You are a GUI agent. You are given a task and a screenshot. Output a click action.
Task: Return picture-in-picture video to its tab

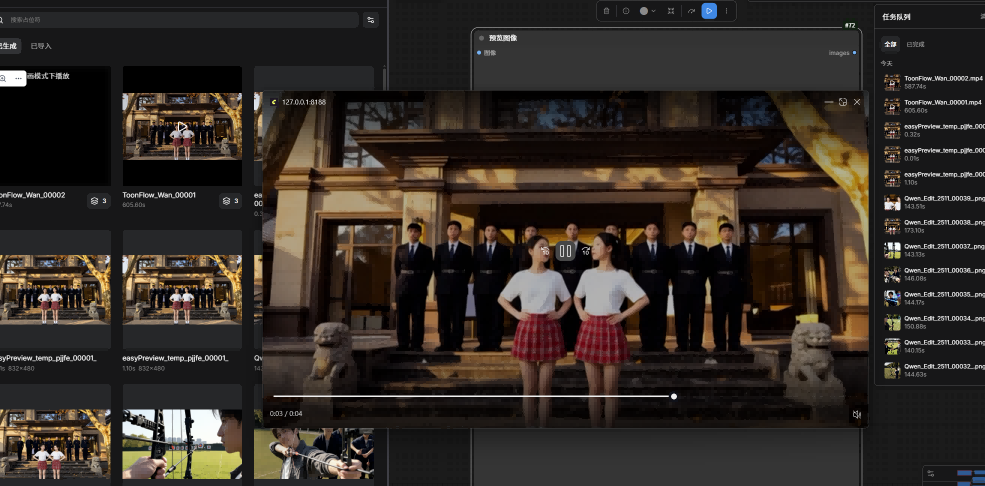[843, 102]
